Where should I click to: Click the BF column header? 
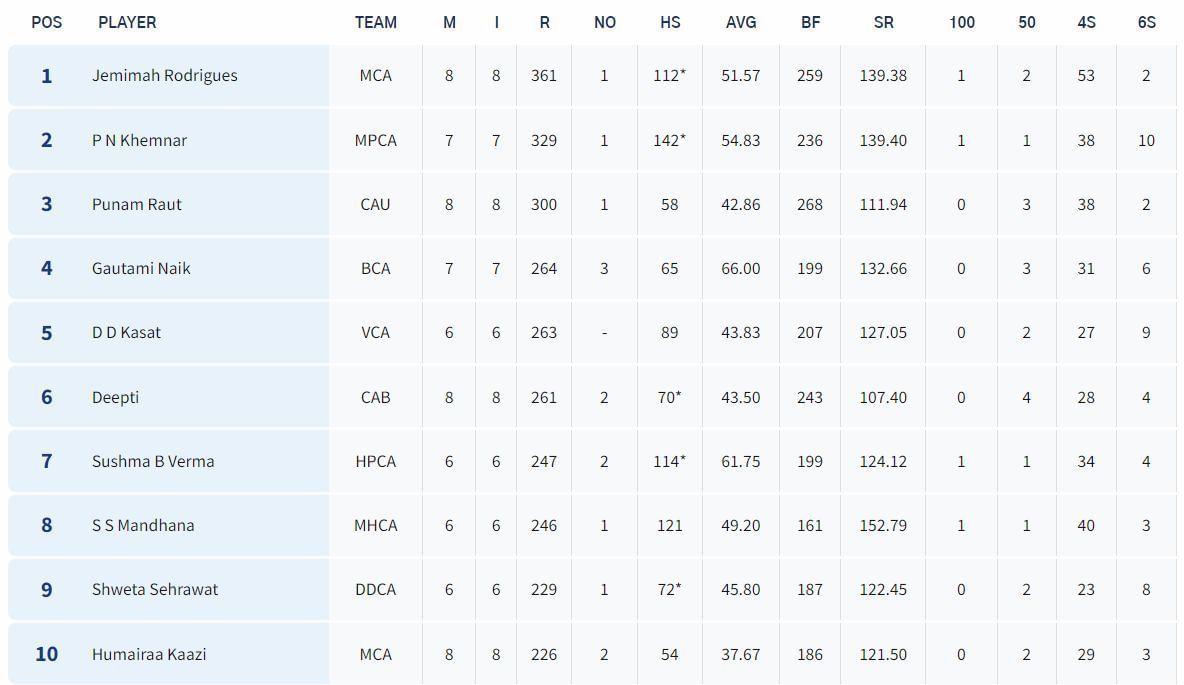tap(810, 22)
